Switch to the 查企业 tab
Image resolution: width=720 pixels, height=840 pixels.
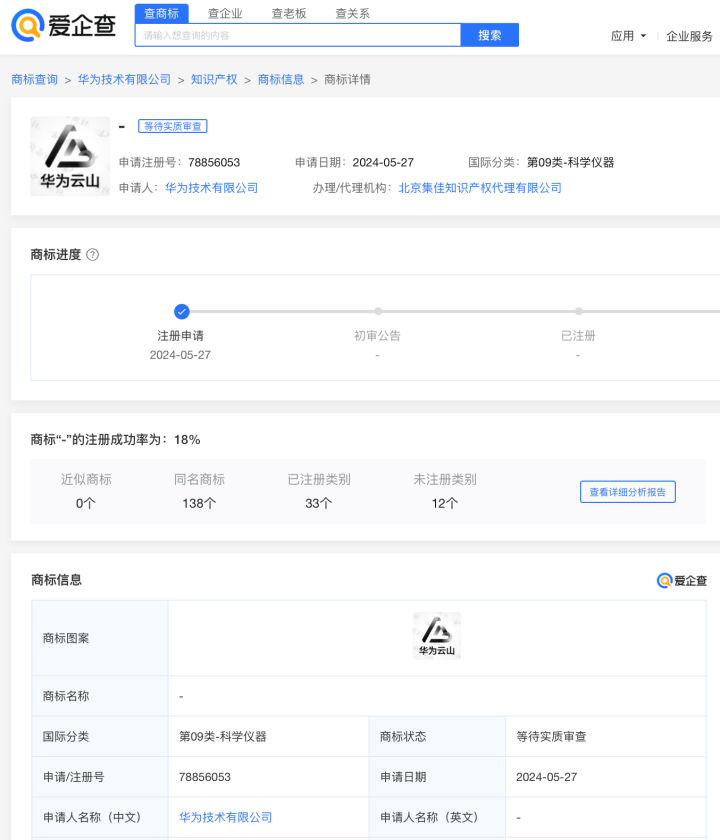coord(225,13)
